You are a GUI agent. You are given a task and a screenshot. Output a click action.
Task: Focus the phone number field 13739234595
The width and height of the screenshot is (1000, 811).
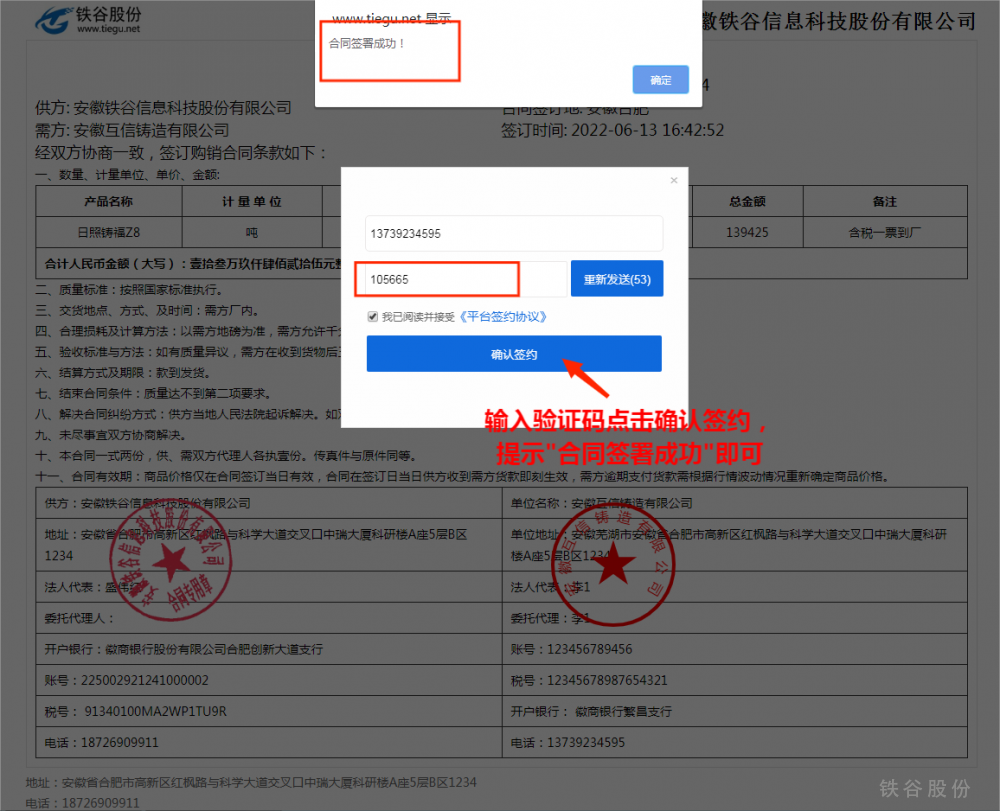514,233
